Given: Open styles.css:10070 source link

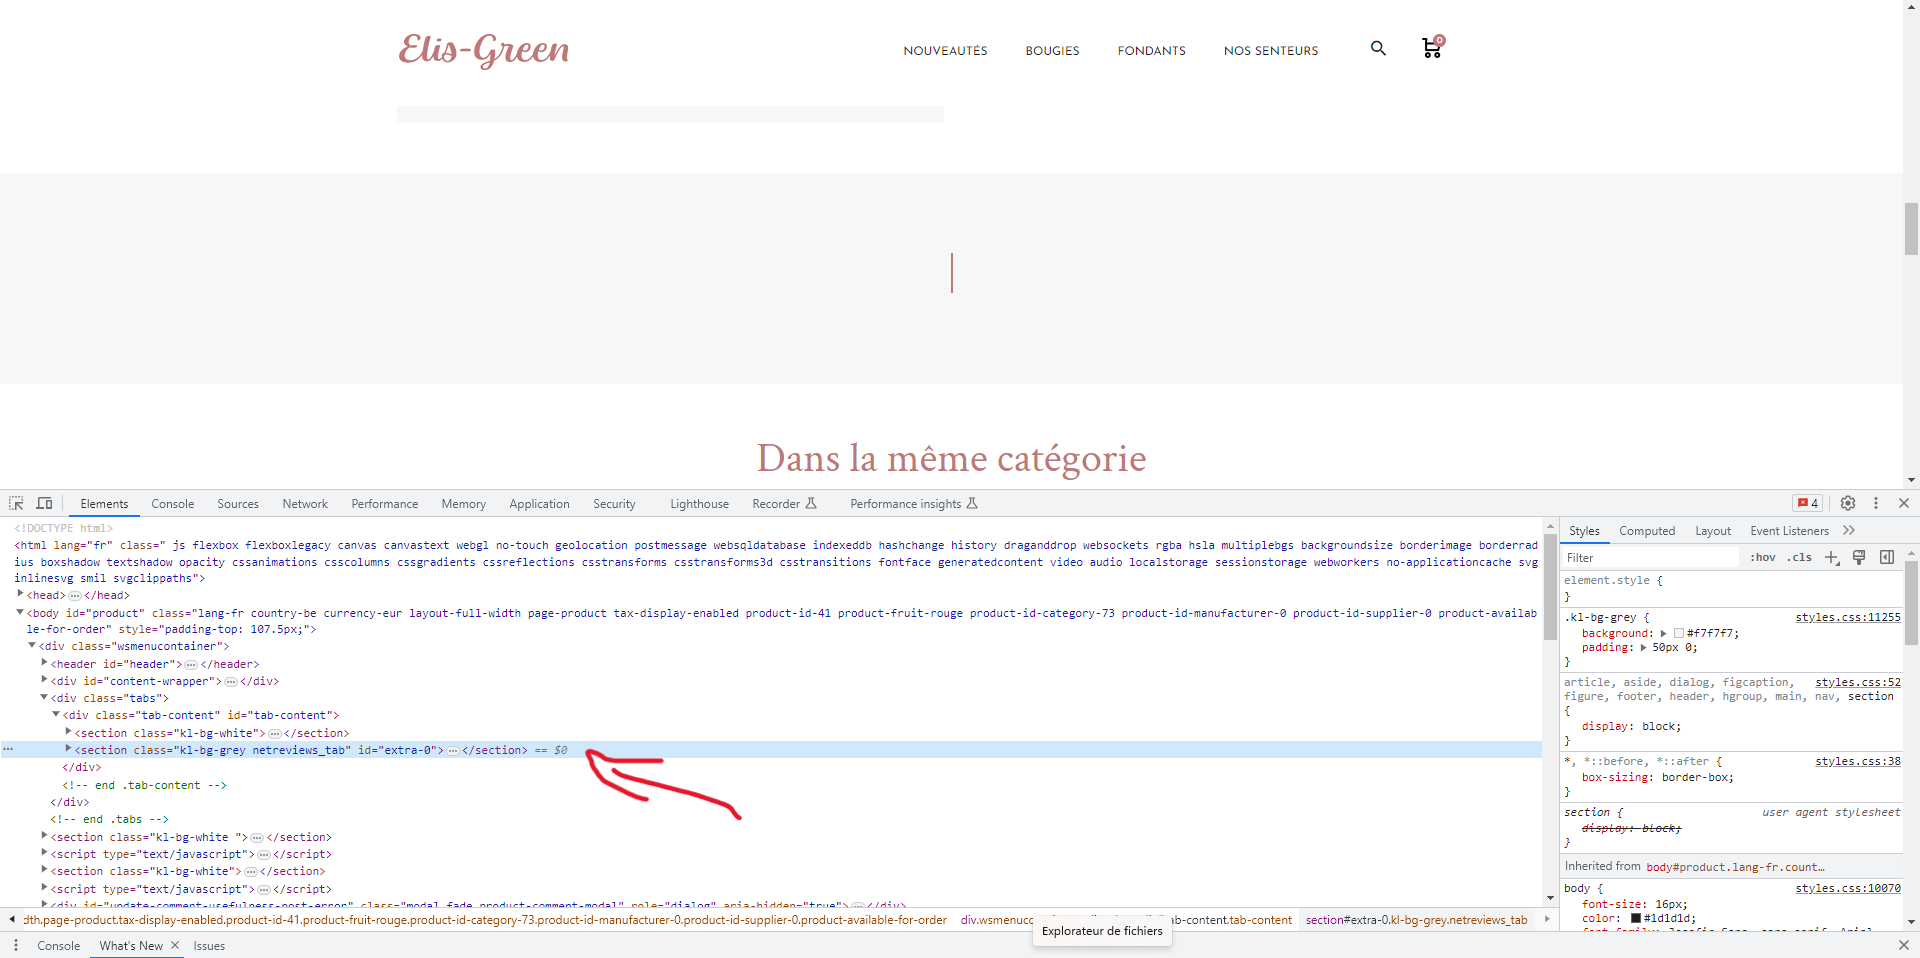Looking at the screenshot, I should click(x=1848, y=888).
